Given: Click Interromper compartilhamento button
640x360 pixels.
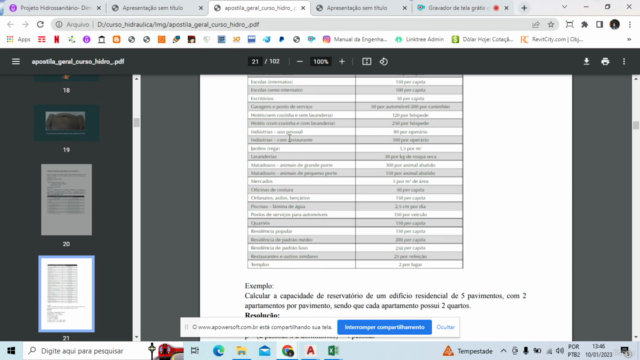Looking at the screenshot, I should tap(384, 327).
